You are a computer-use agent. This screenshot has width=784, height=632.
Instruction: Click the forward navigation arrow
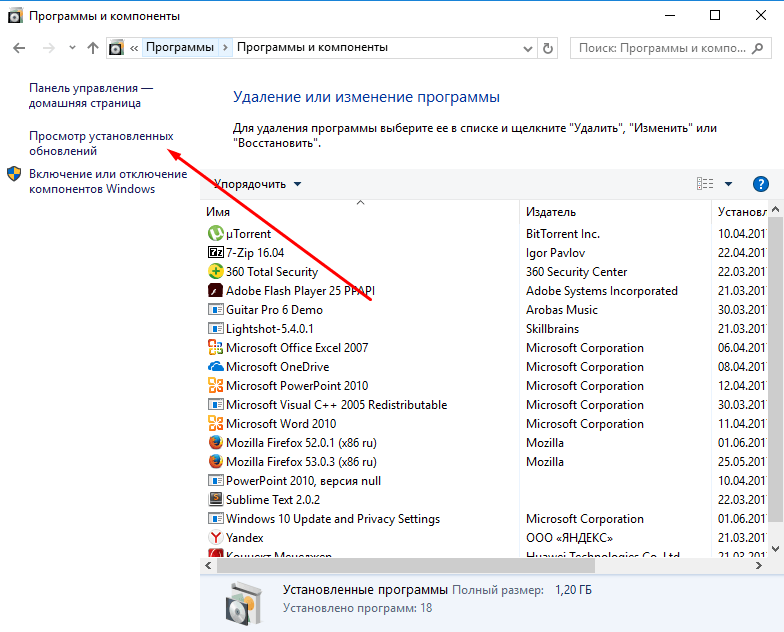48,48
